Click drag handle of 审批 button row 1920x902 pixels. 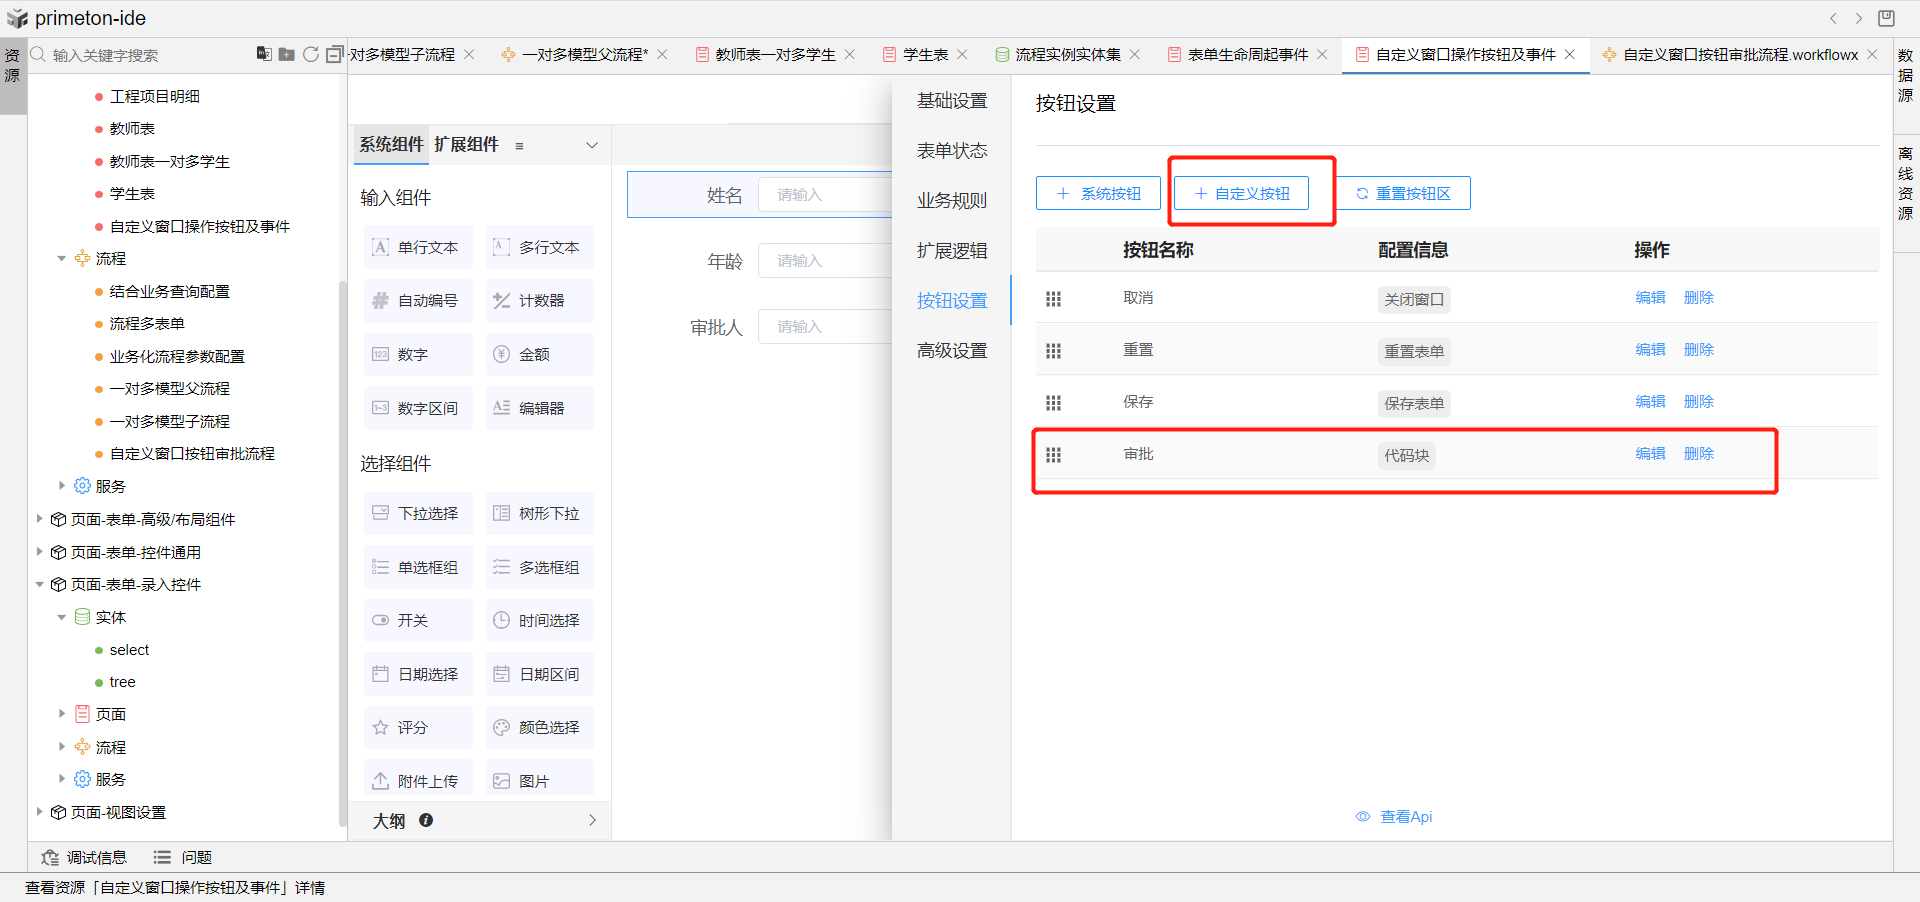click(x=1053, y=455)
